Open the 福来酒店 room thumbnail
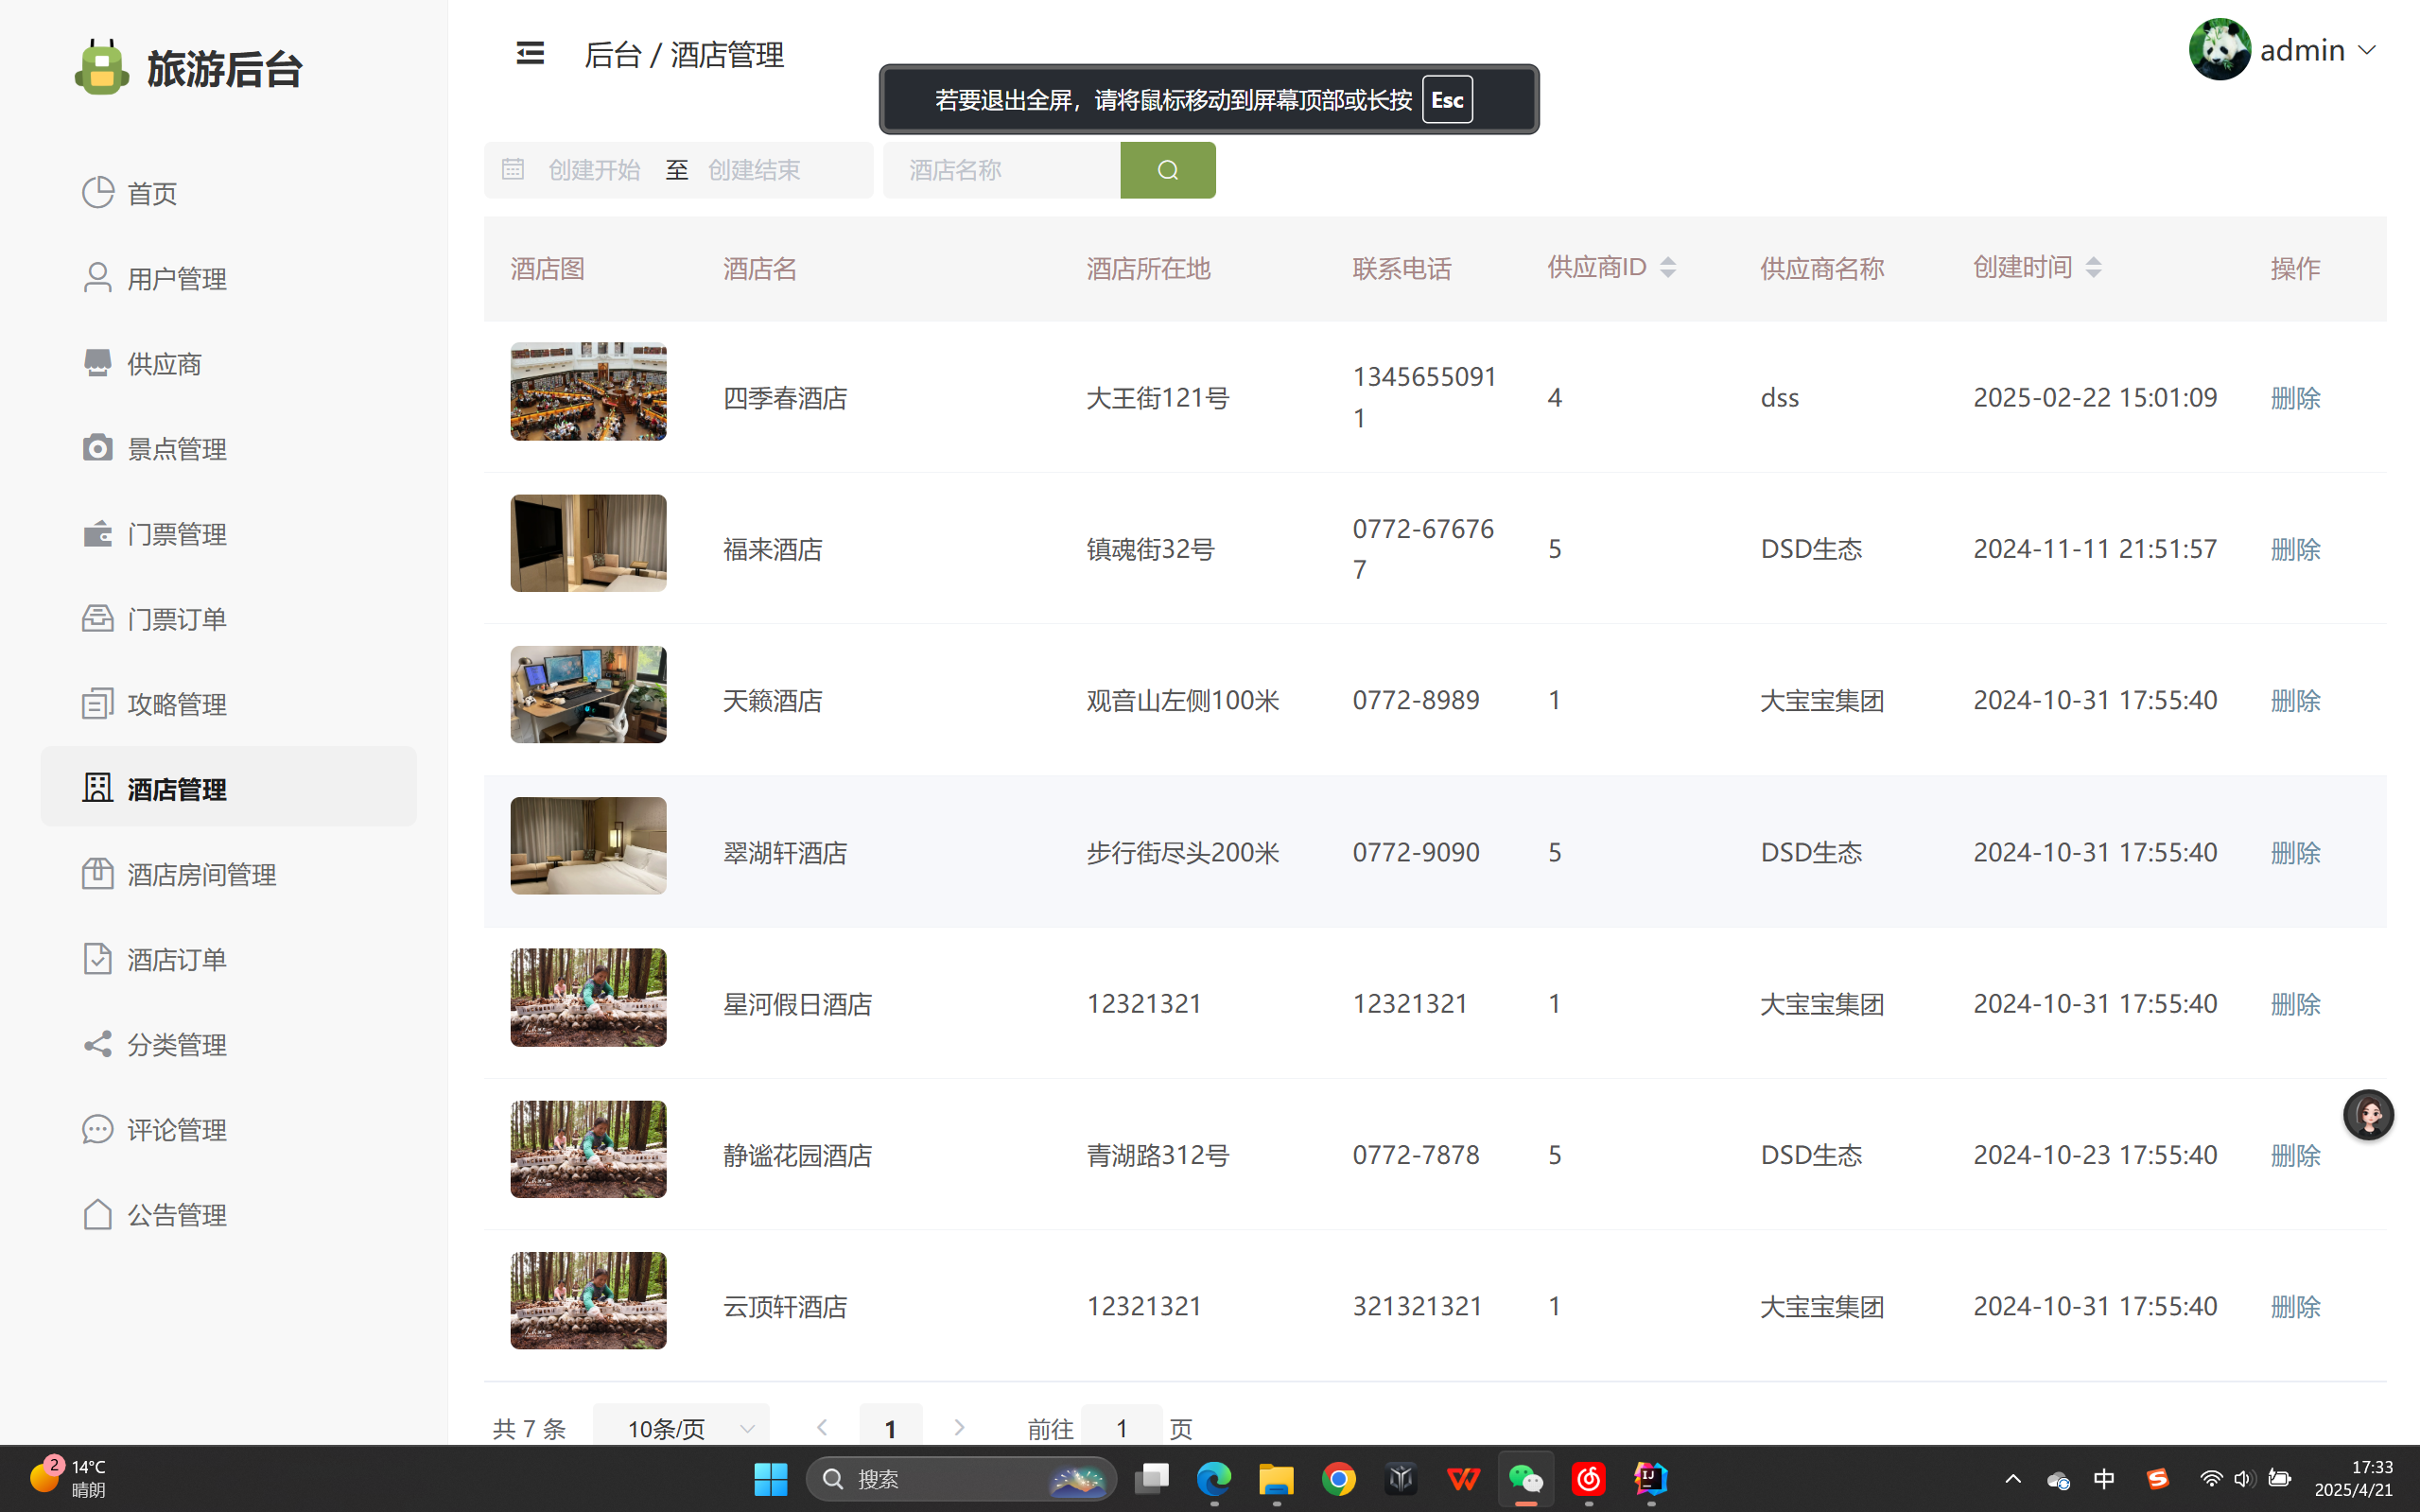 click(x=588, y=543)
